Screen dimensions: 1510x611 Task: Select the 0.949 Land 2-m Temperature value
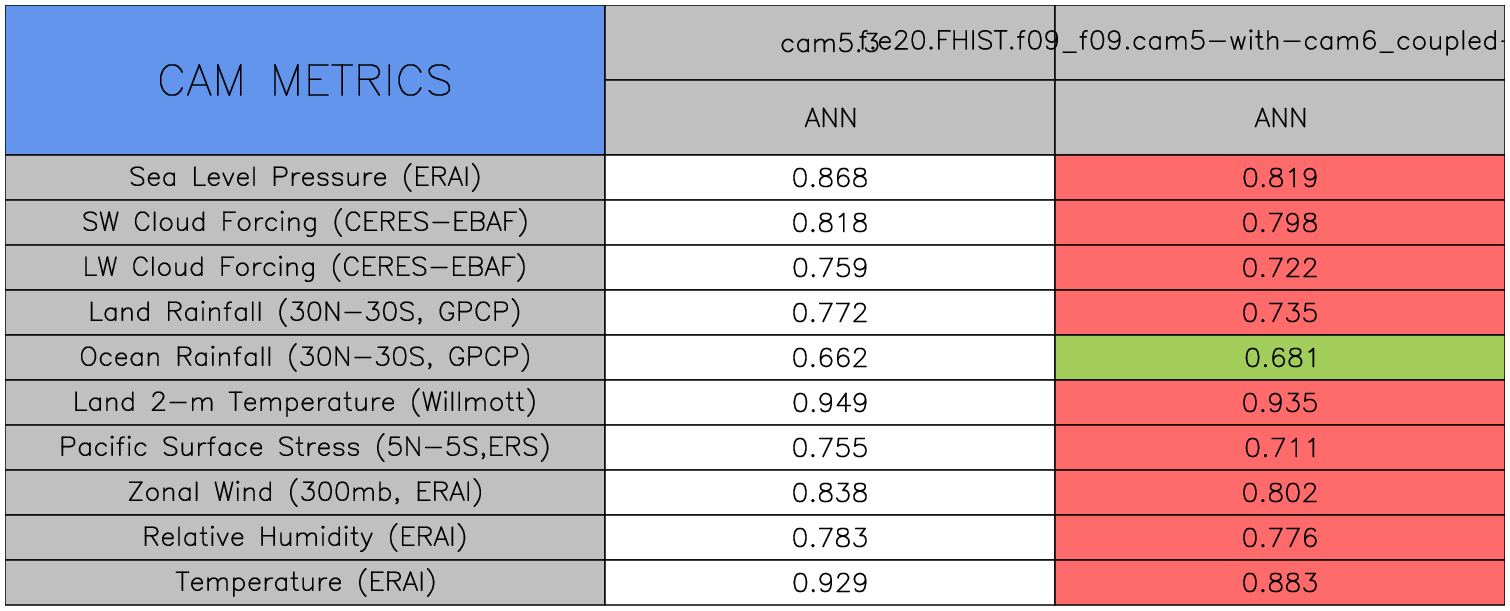click(830, 403)
